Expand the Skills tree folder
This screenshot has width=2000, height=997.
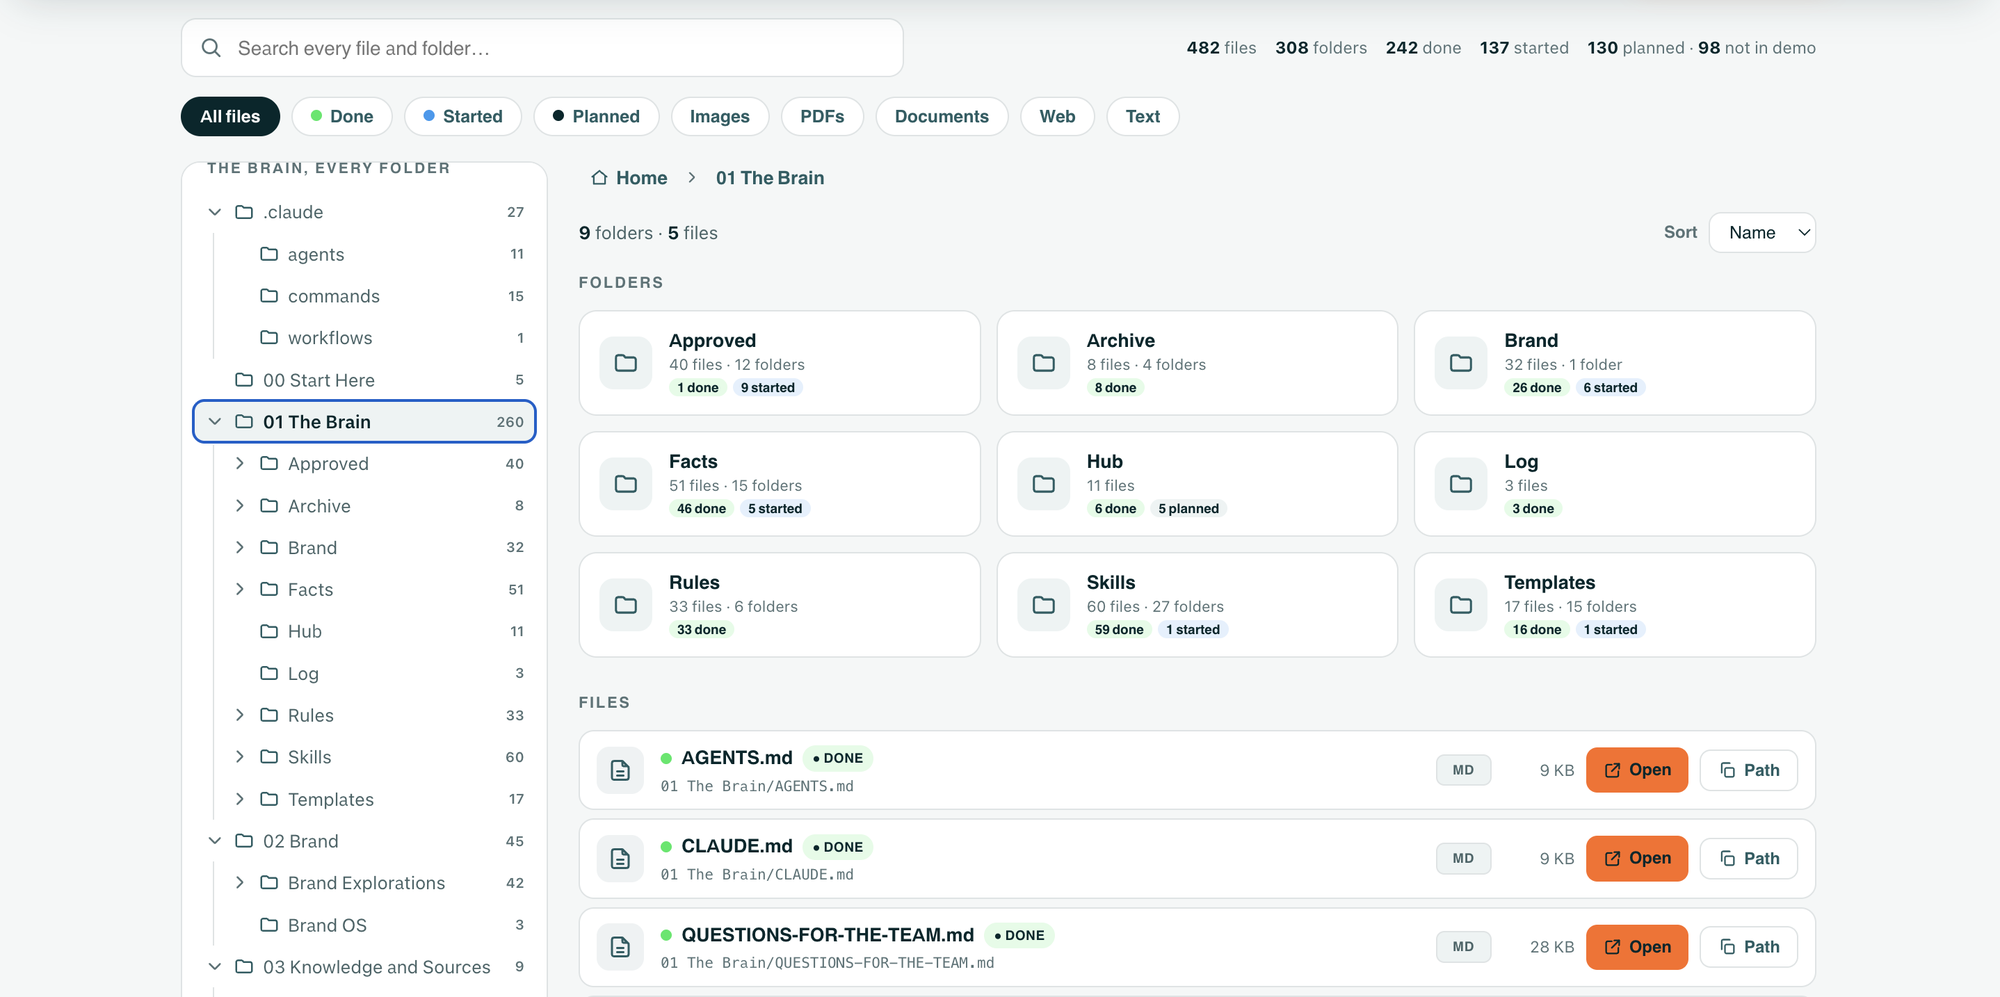[240, 757]
